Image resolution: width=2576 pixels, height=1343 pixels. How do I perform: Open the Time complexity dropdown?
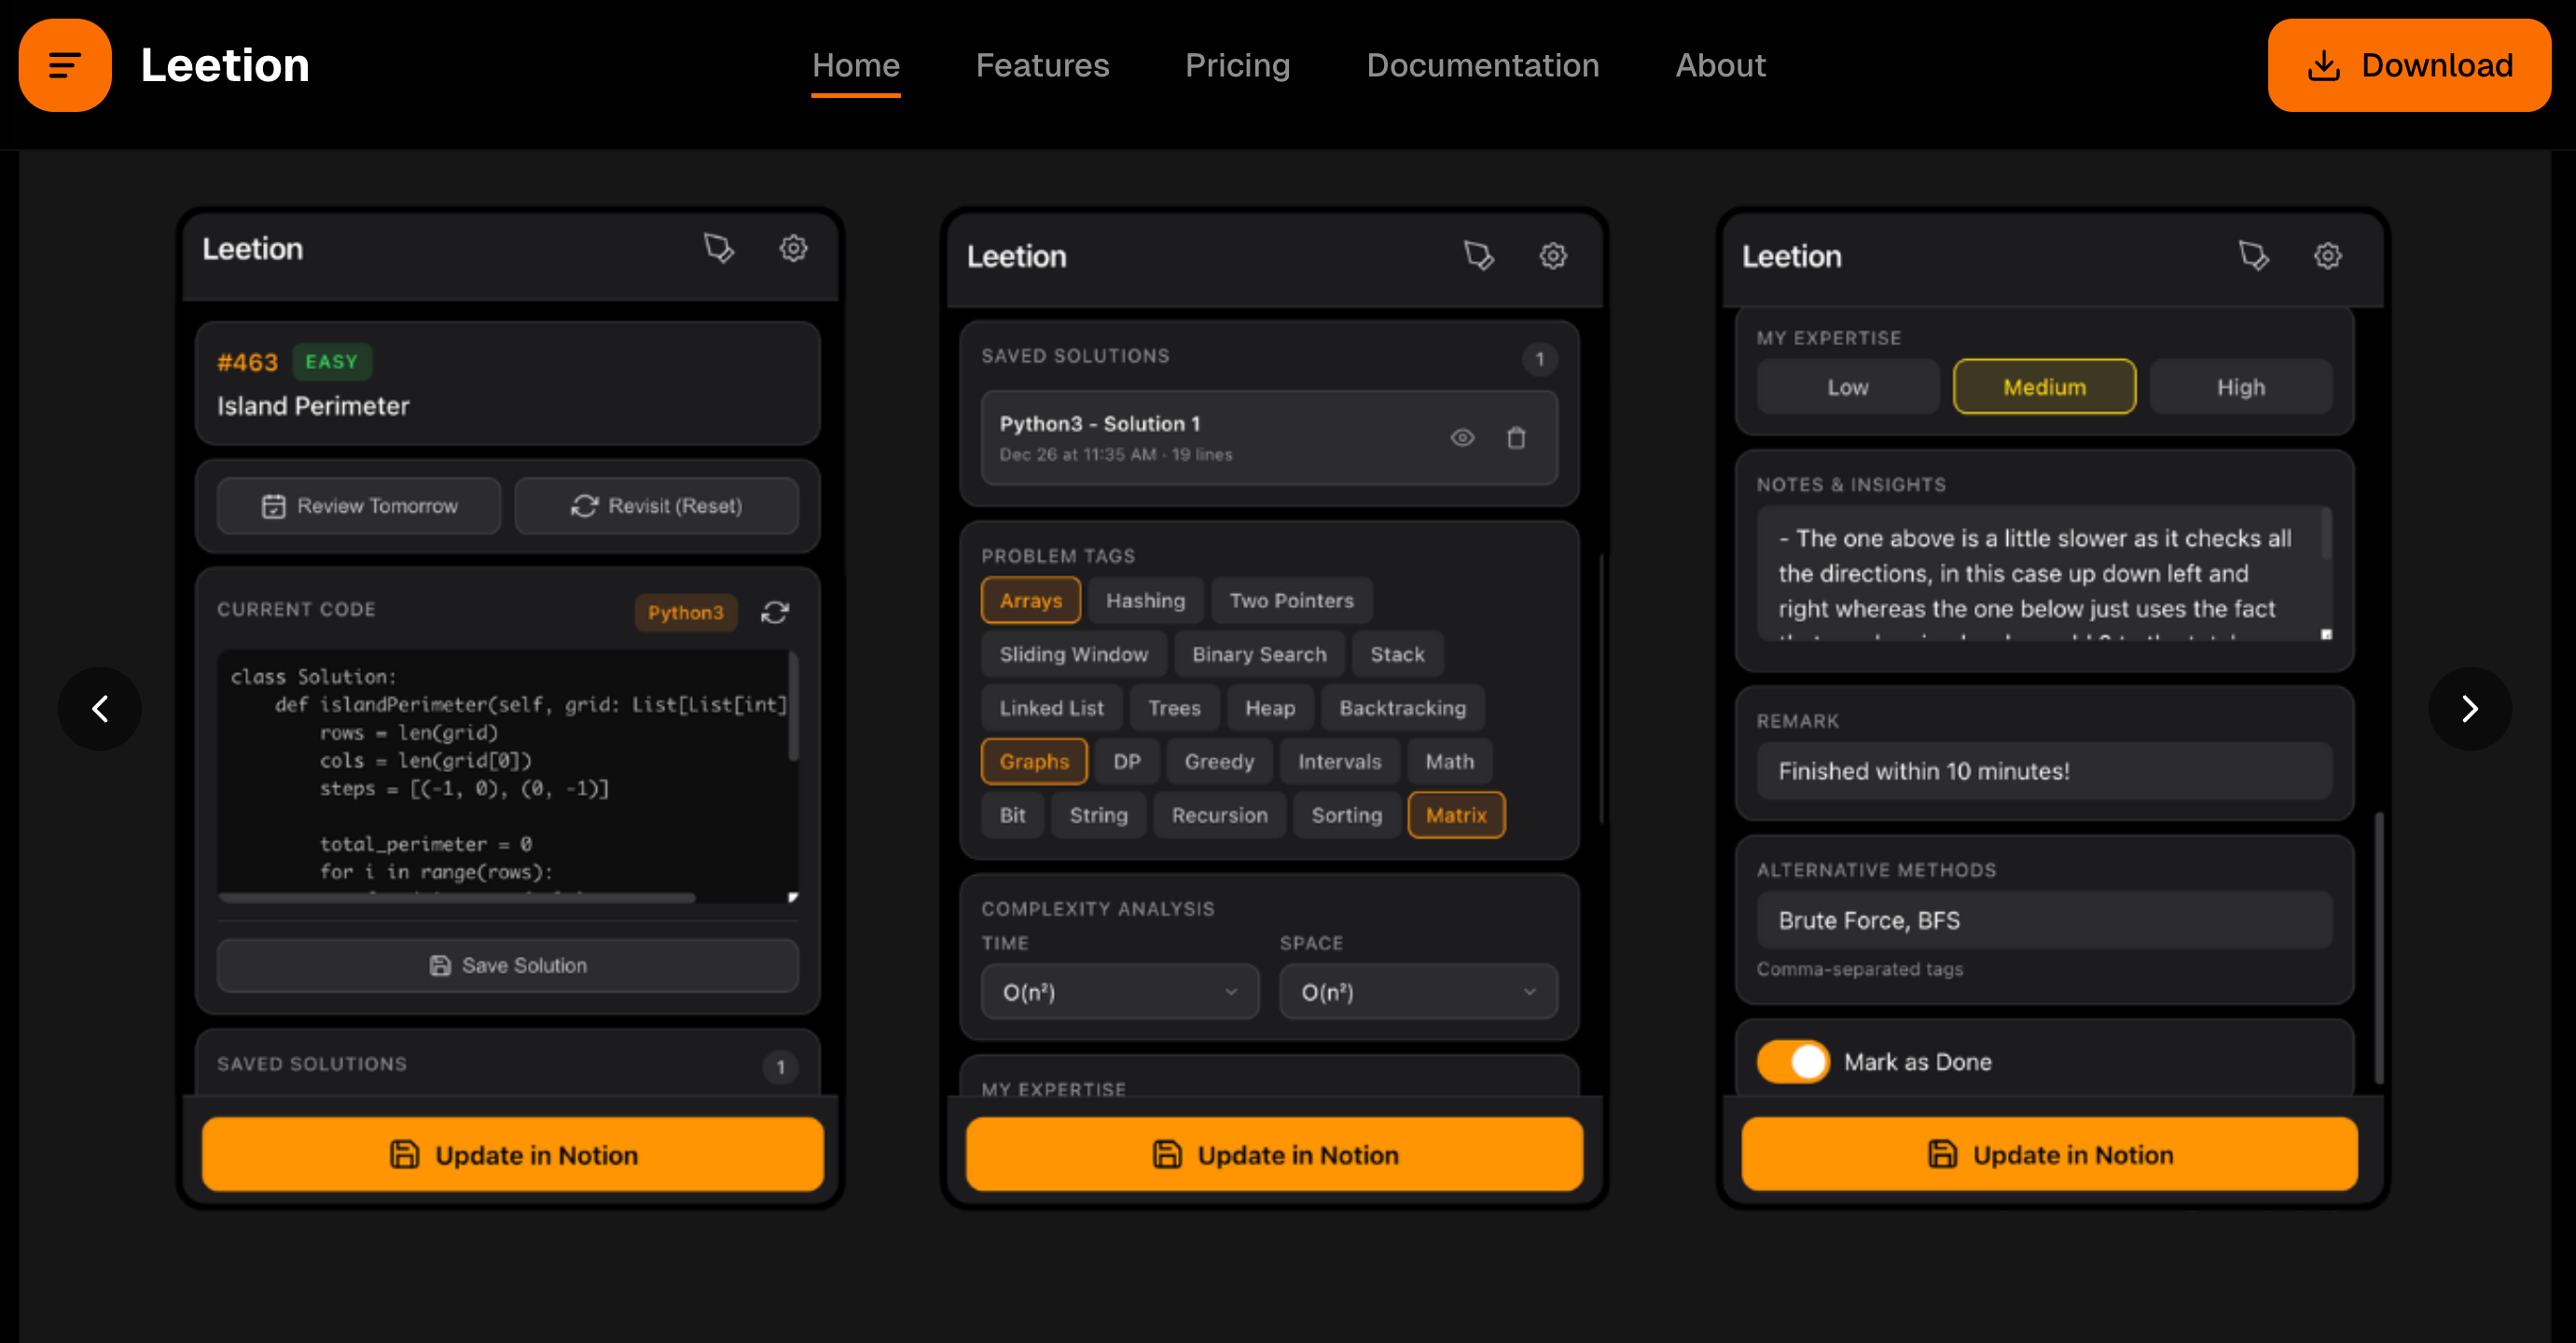1119,992
